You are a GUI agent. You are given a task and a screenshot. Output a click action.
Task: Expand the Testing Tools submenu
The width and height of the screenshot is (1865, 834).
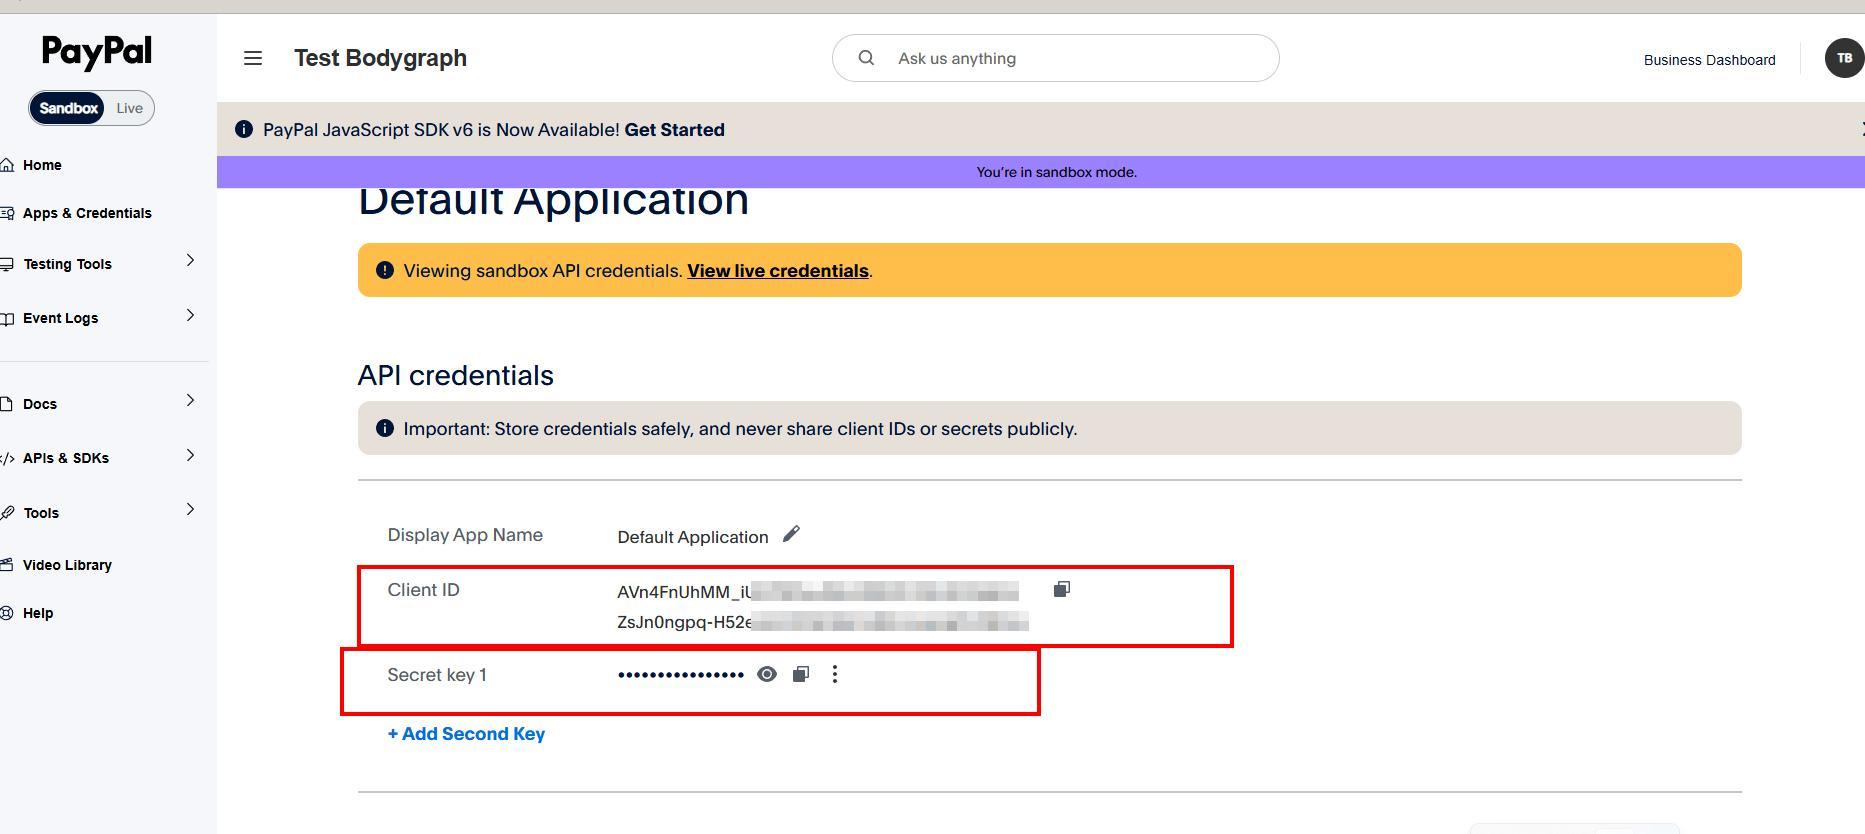tap(190, 262)
